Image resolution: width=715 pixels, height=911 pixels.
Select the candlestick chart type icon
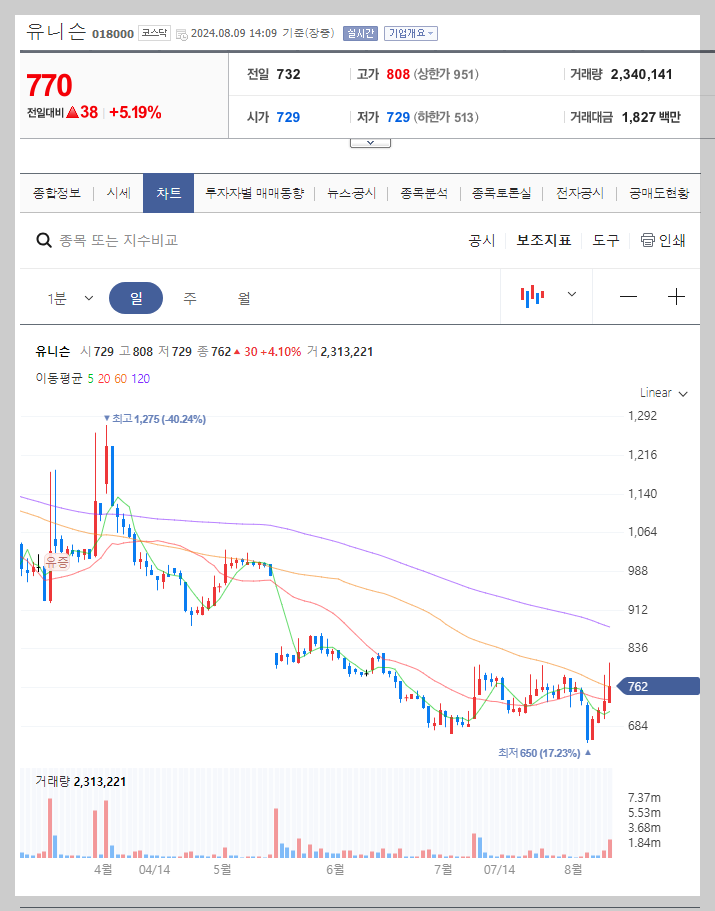coord(533,297)
